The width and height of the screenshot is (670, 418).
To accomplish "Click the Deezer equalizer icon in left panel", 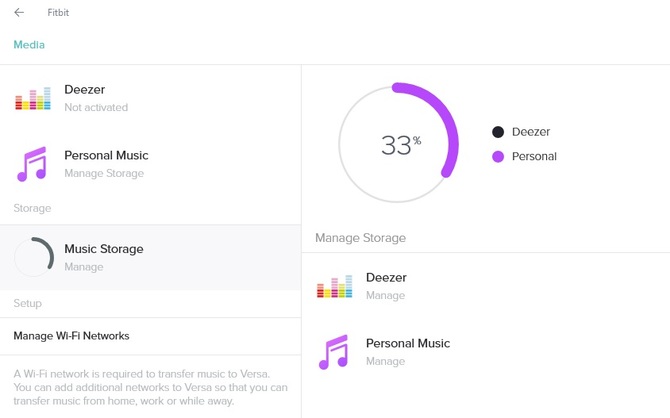I will coord(33,98).
